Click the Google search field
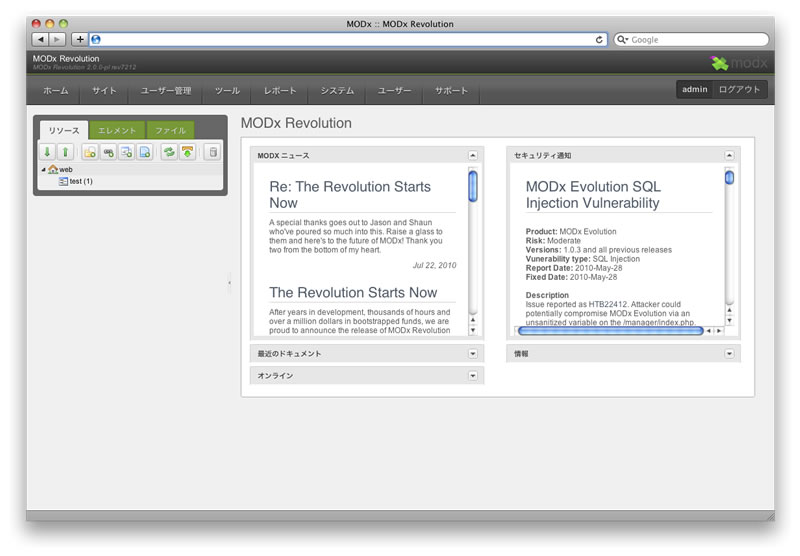This screenshot has width=800, height=556. click(x=695, y=39)
